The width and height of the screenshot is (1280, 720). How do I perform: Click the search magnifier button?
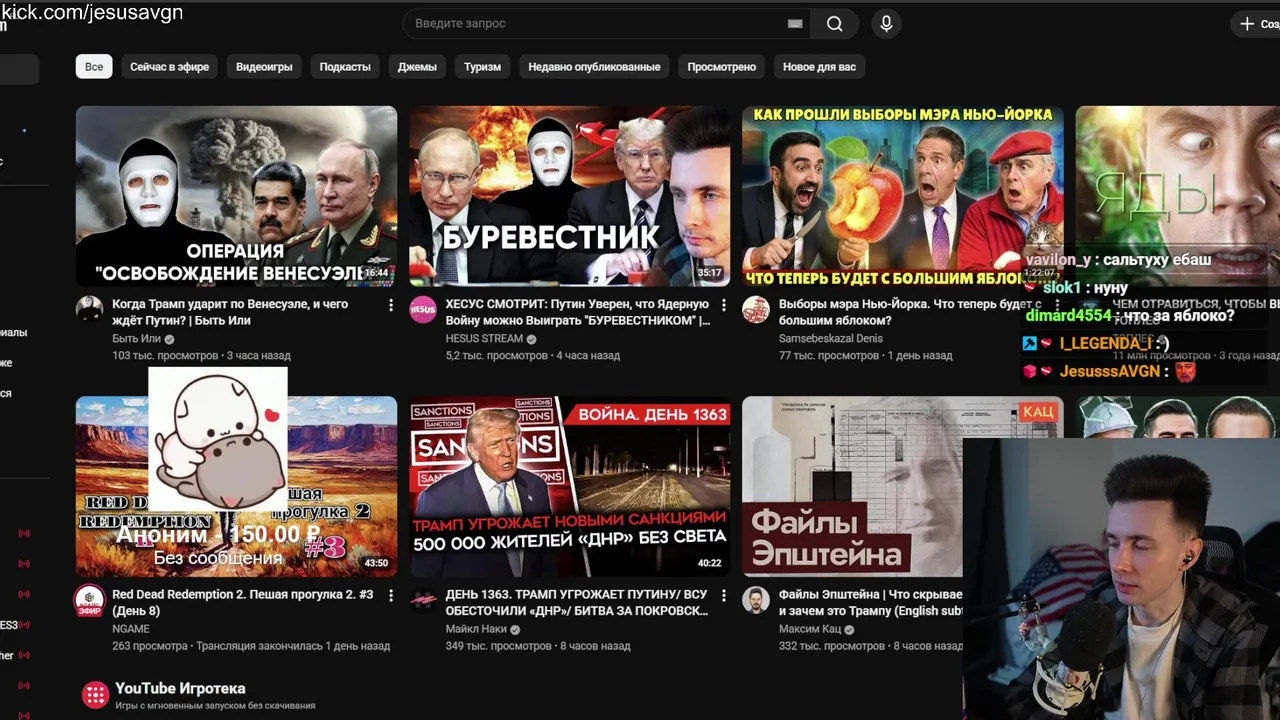[x=835, y=24]
